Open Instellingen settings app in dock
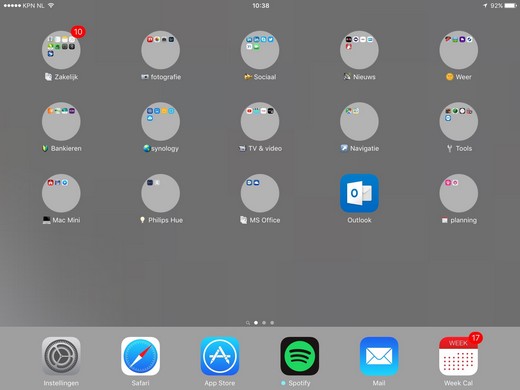This screenshot has width=520, height=390. tap(61, 356)
